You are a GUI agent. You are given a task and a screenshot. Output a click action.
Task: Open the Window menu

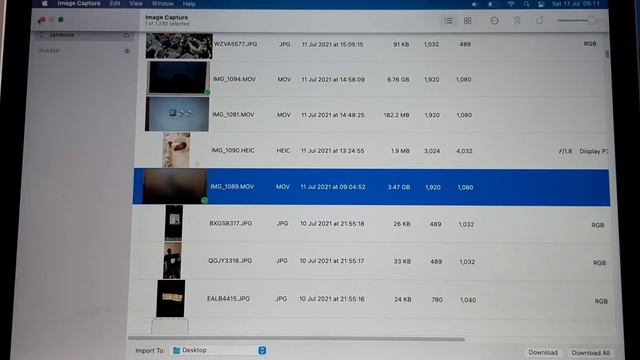click(x=162, y=4)
